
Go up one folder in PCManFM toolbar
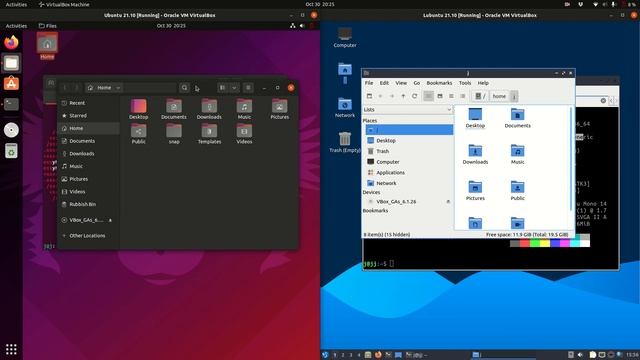point(403,96)
